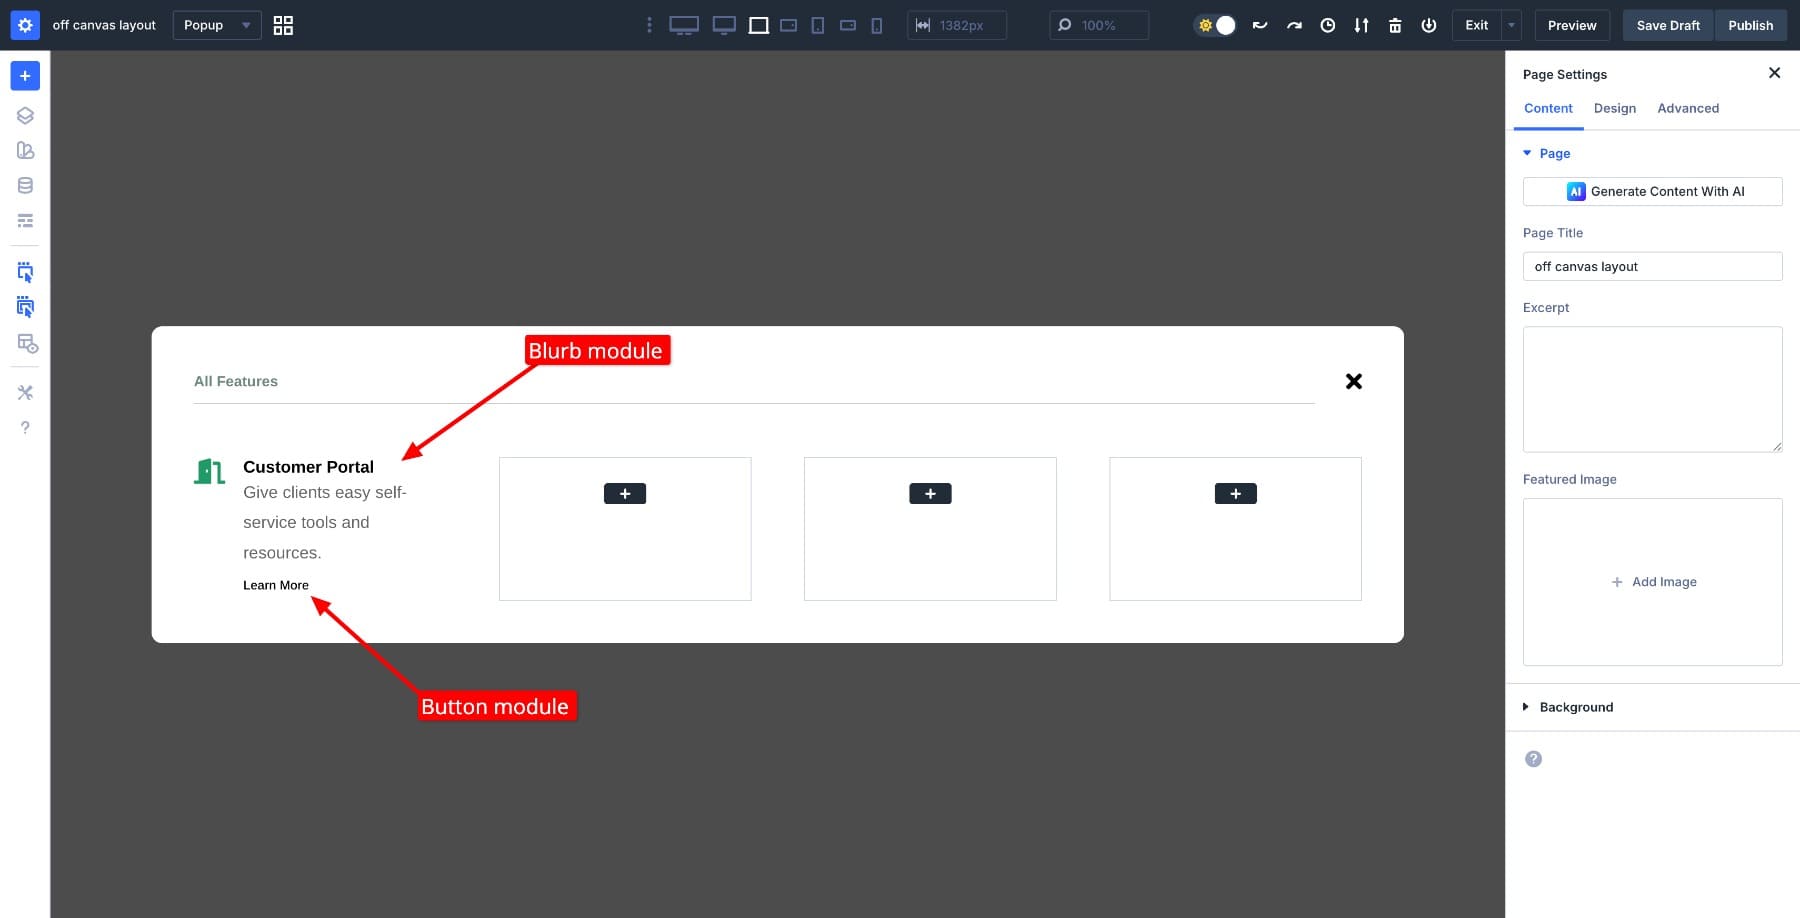Click the database content icon in sidebar

click(25, 184)
